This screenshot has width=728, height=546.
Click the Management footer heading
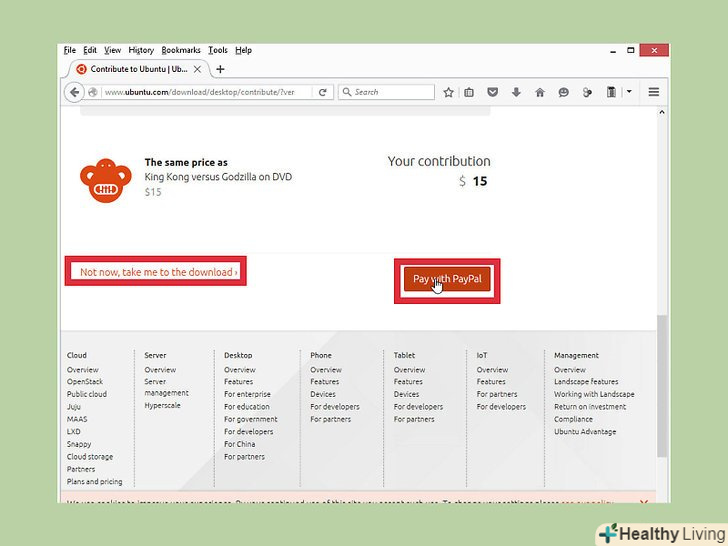click(x=576, y=356)
